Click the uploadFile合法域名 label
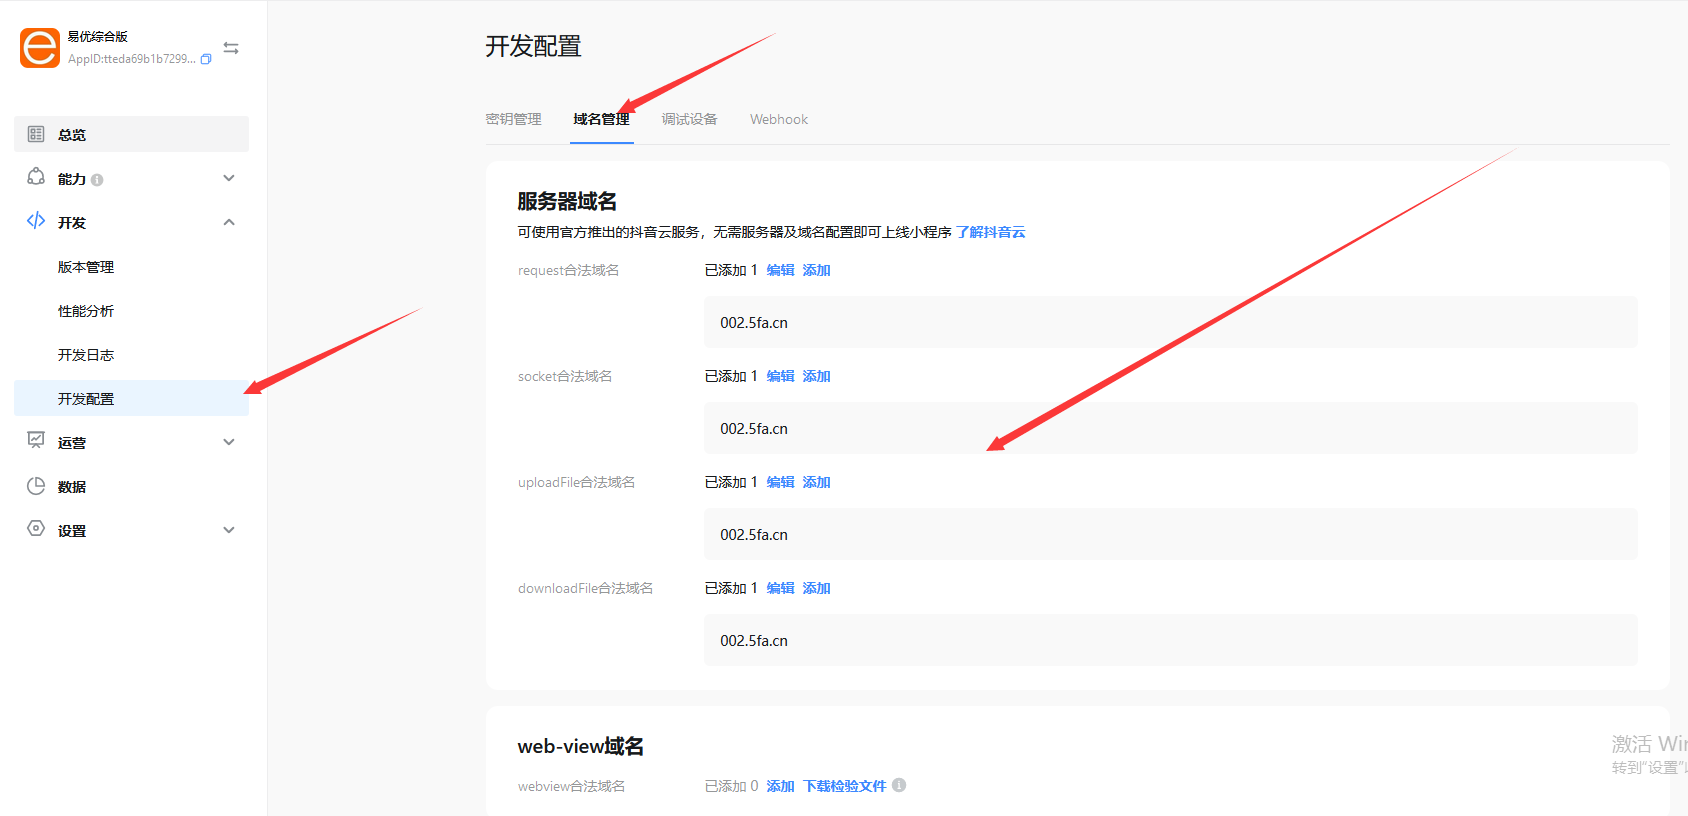1688x816 pixels. (x=577, y=482)
